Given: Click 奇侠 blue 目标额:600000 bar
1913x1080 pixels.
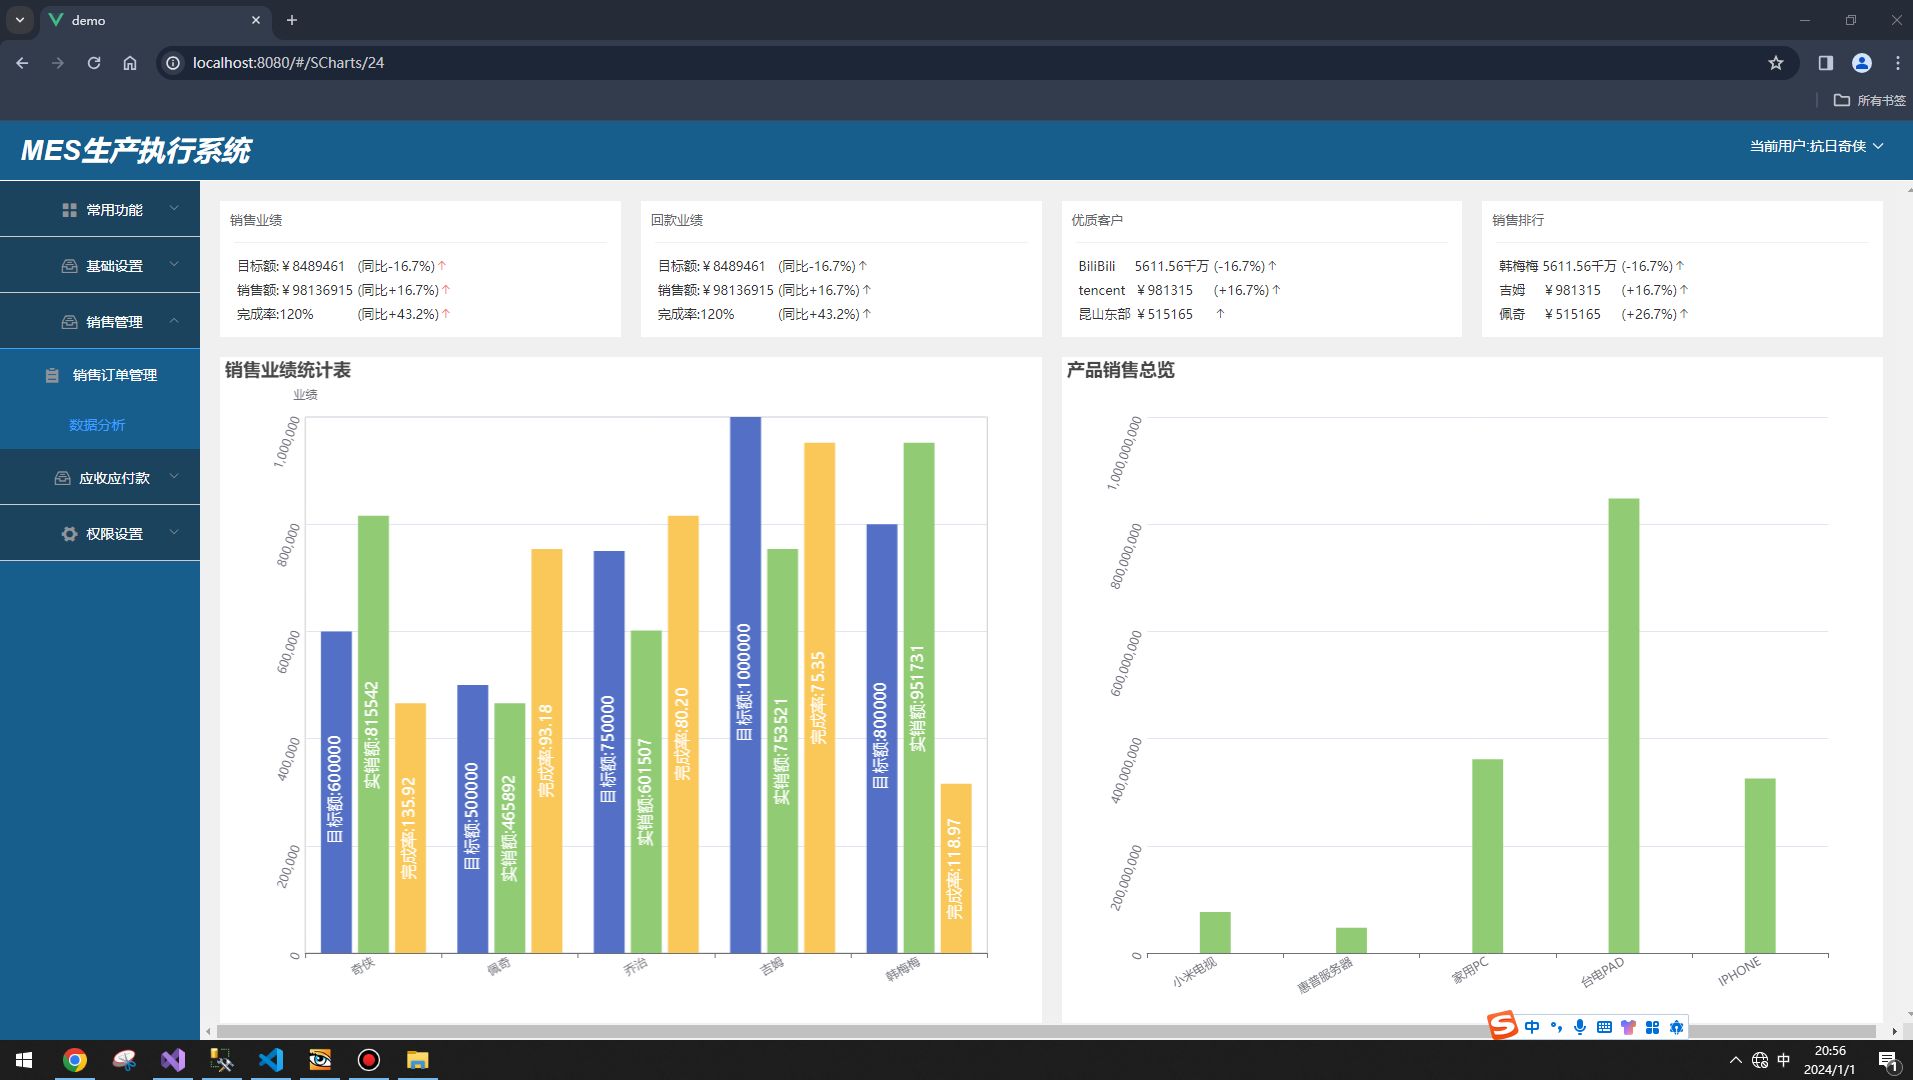Looking at the screenshot, I should (336, 792).
